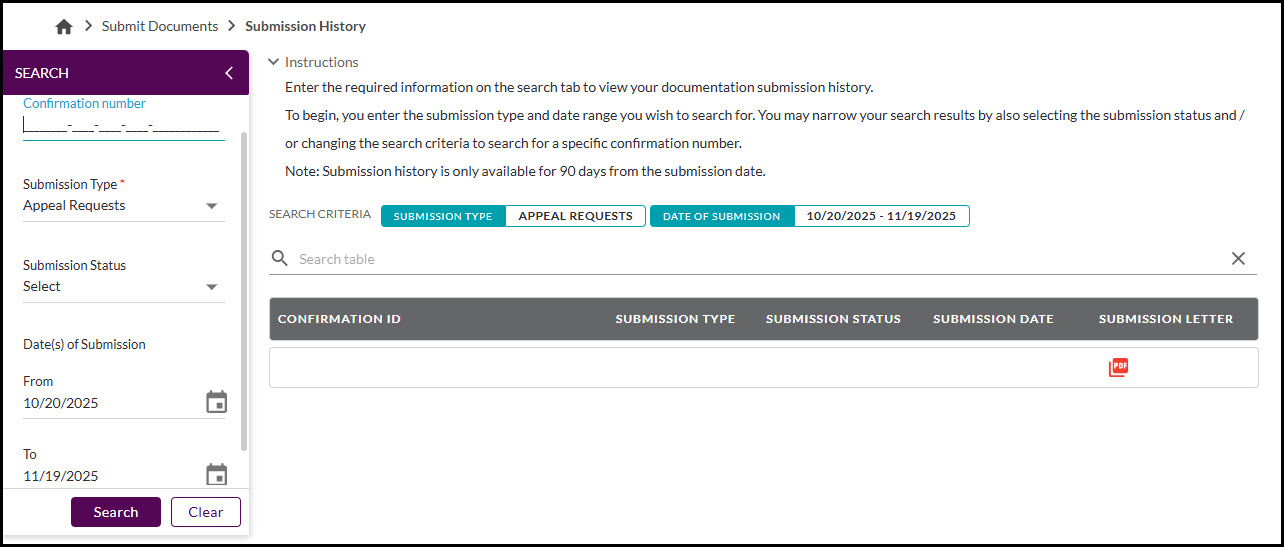Click the magnifier icon beside Search table
Screen dimensions: 1284x547
[280, 259]
